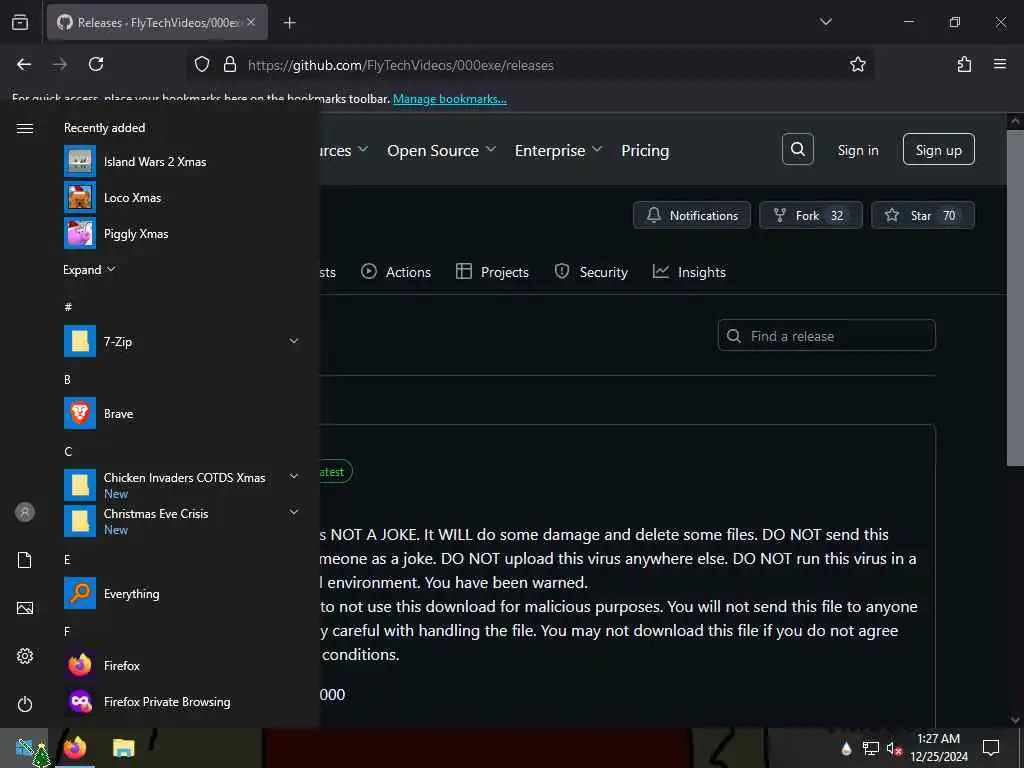This screenshot has width=1024, height=768.
Task: Star the 000exe repository
Action: click(923, 216)
